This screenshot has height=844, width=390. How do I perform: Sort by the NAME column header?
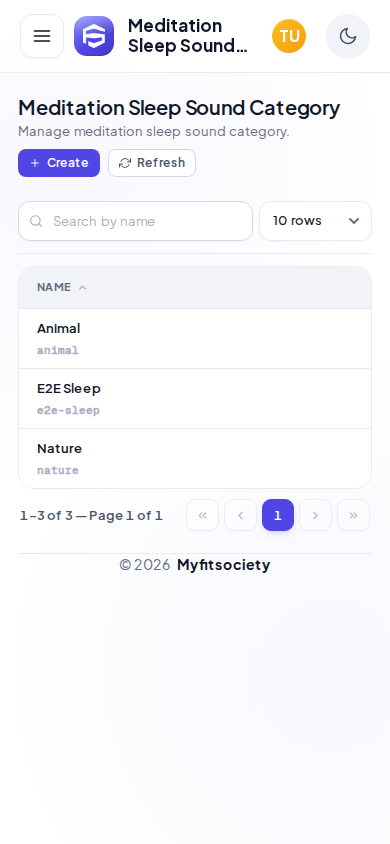click(54, 287)
